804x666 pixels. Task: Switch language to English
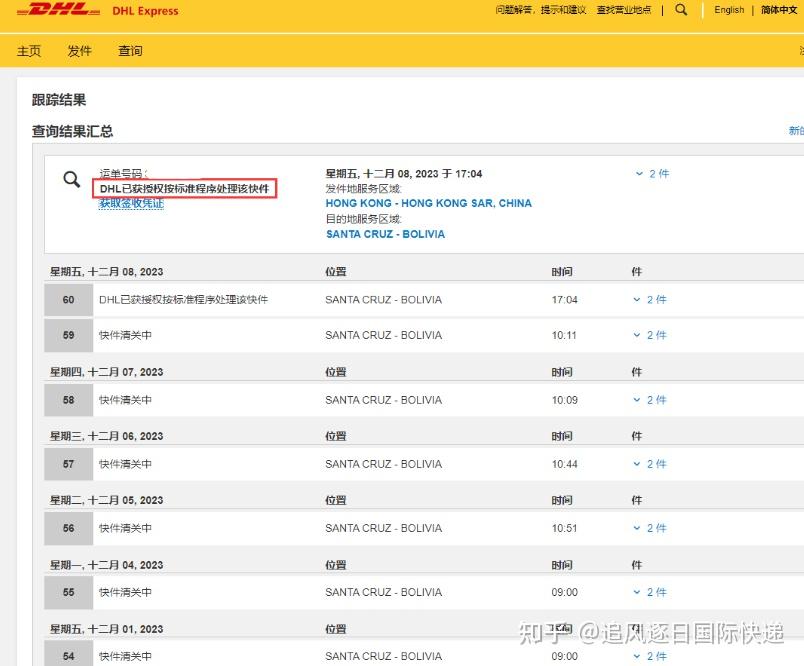tap(729, 10)
